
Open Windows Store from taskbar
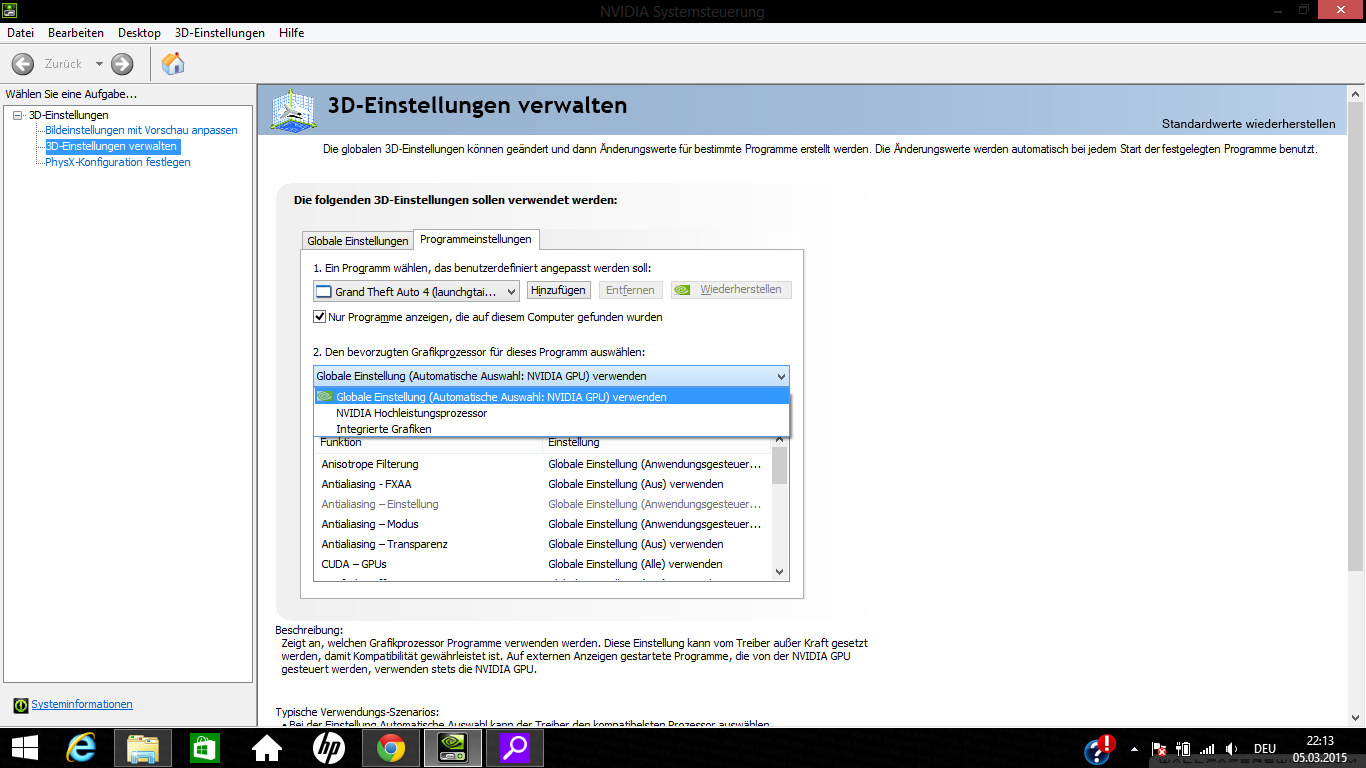pyautogui.click(x=205, y=748)
